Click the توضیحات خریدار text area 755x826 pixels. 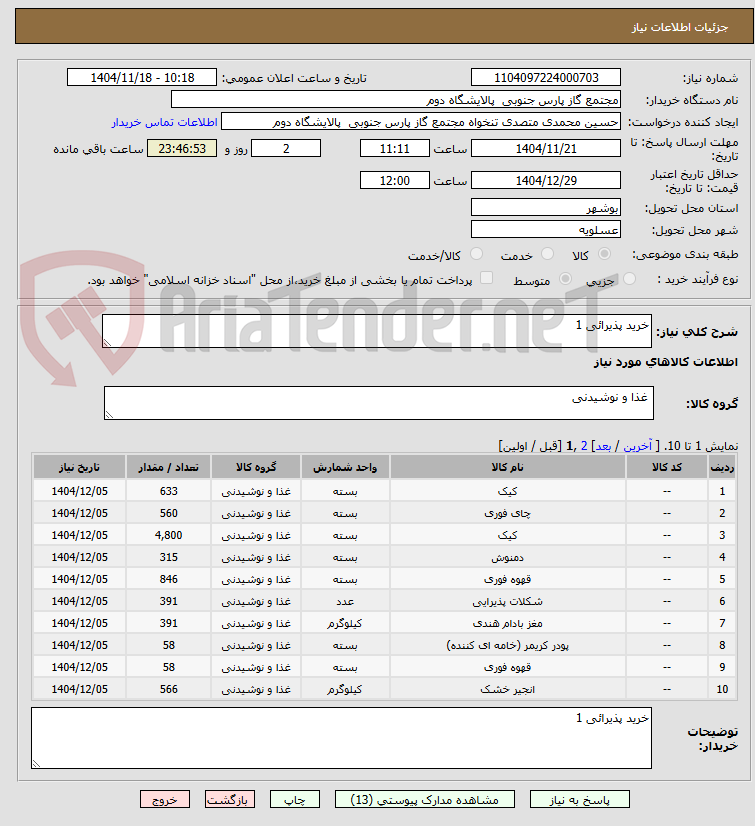[341, 738]
